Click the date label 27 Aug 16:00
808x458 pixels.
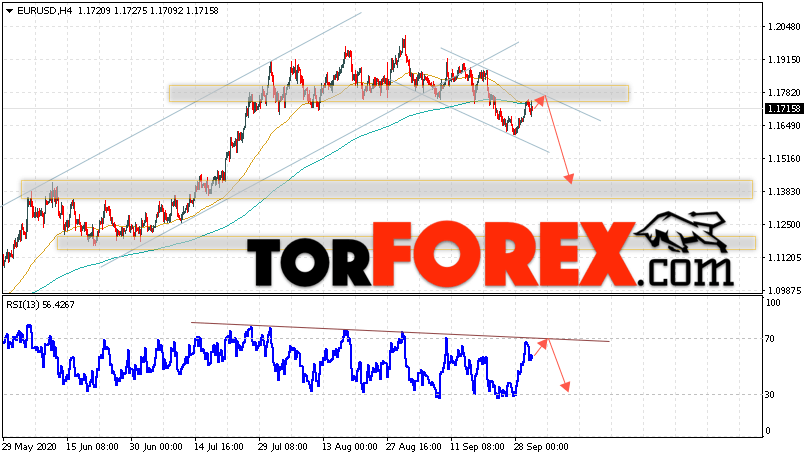coord(413,447)
